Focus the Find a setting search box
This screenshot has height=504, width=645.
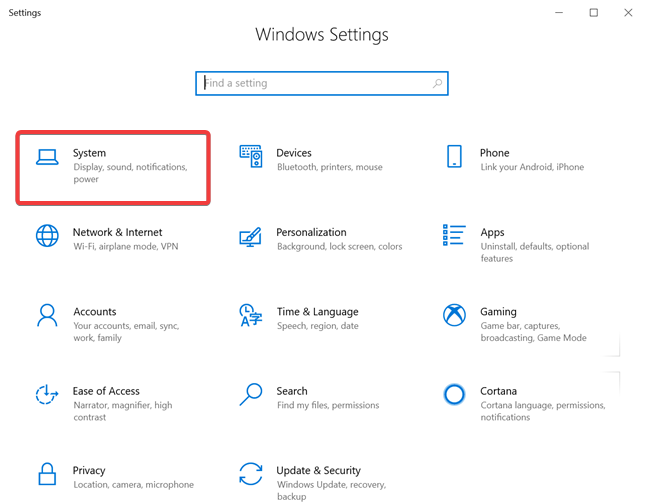[x=322, y=84]
